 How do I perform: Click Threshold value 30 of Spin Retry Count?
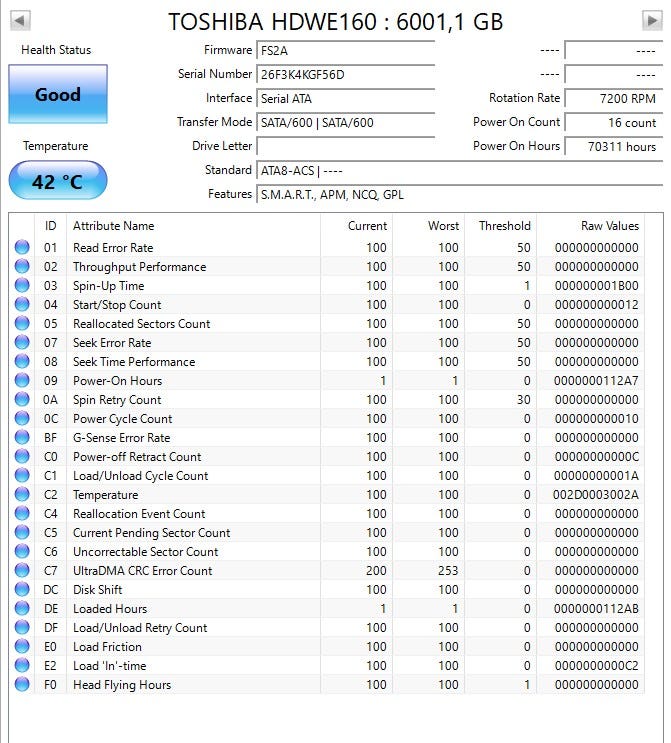tap(524, 400)
